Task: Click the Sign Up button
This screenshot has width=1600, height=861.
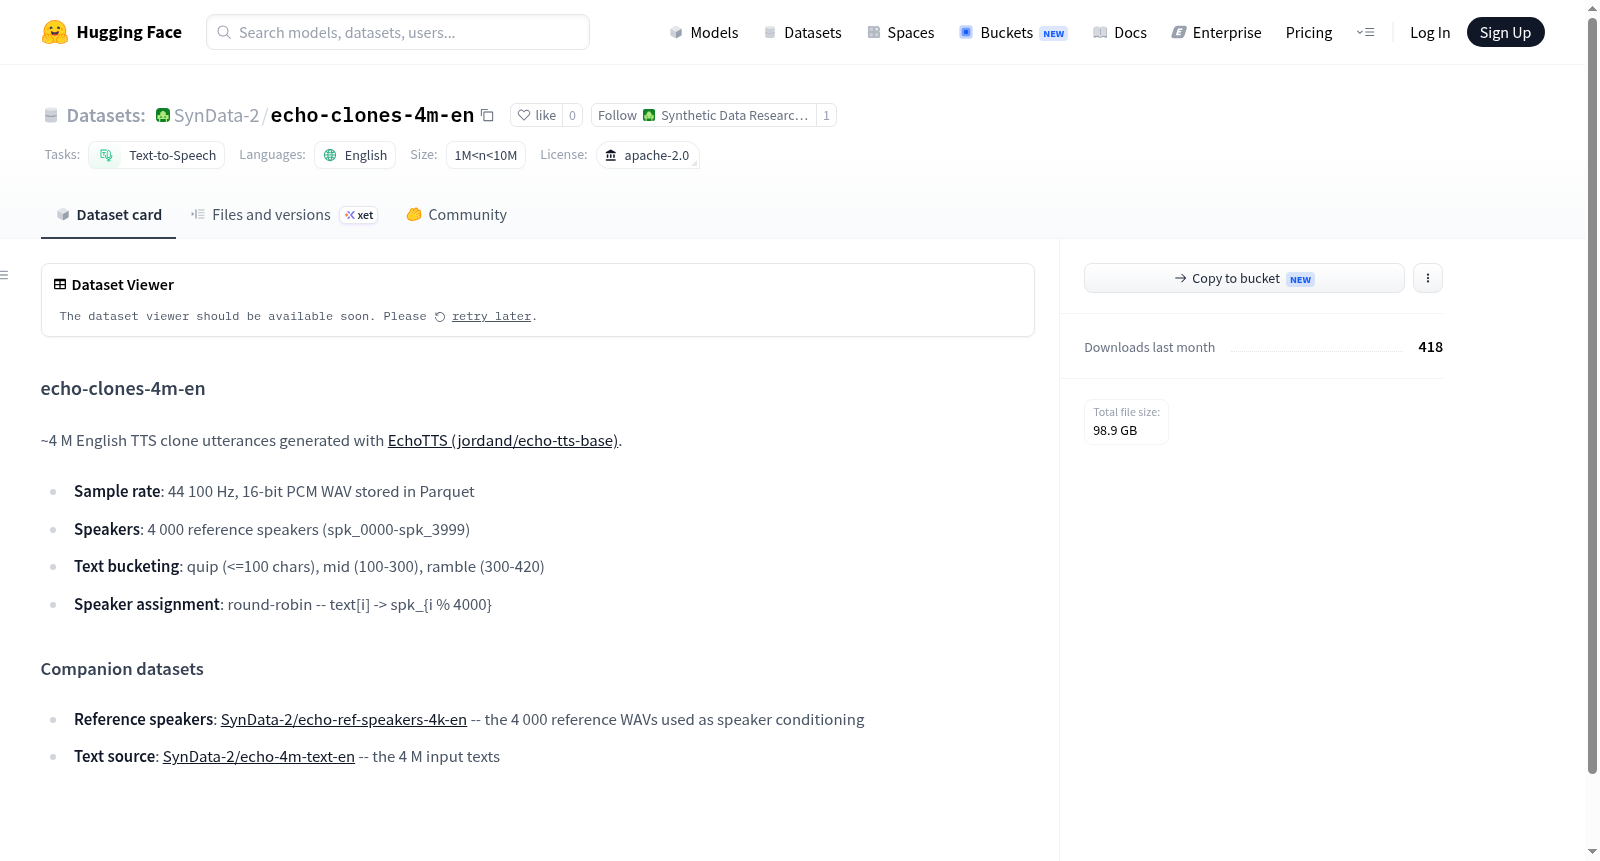Action: (x=1505, y=33)
